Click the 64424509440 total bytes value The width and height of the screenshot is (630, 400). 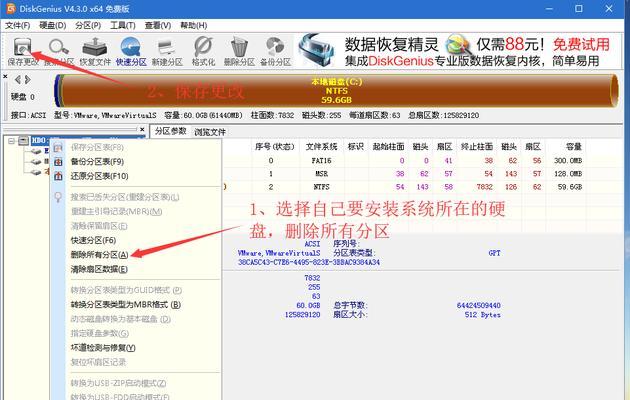(x=479, y=306)
